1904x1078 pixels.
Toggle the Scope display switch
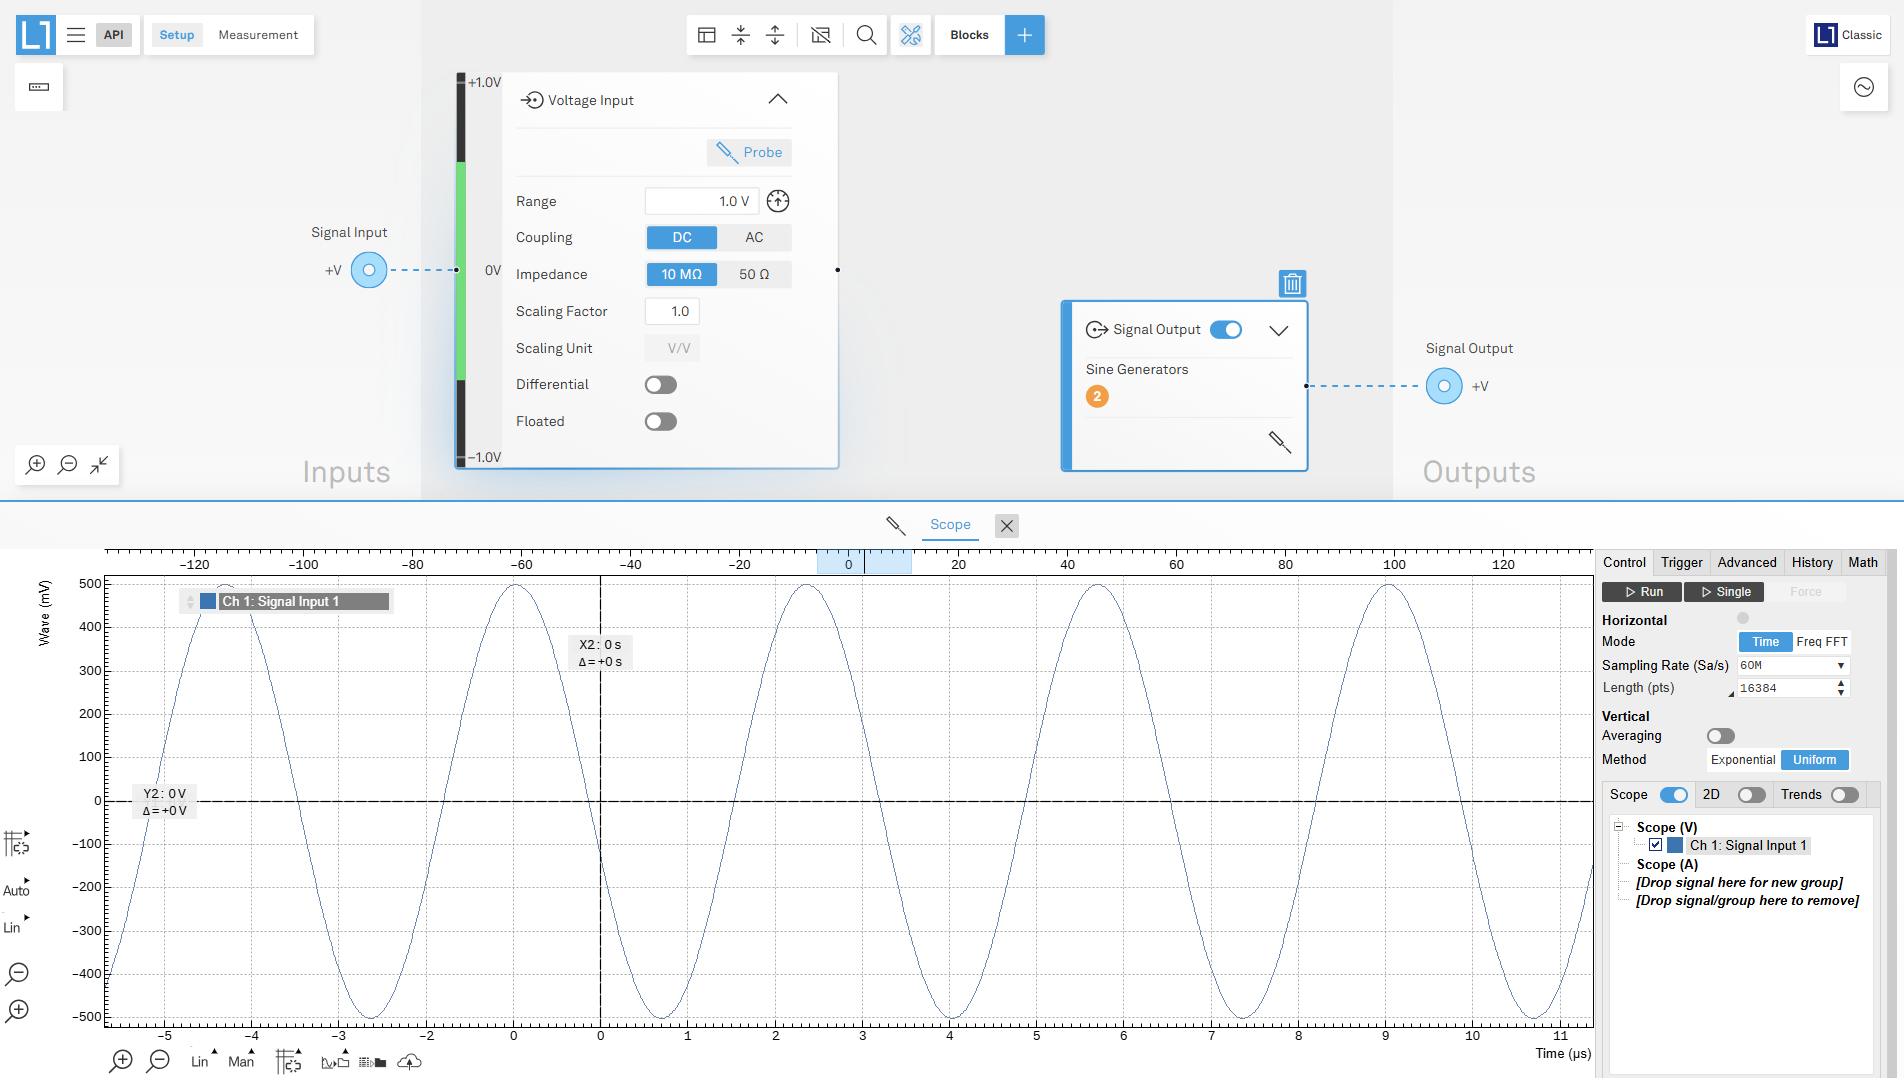1674,795
